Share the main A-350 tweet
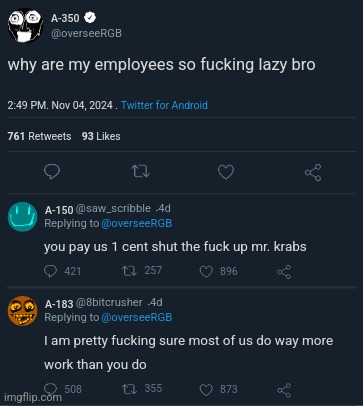Screen dimensions: 363x406 [313, 172]
